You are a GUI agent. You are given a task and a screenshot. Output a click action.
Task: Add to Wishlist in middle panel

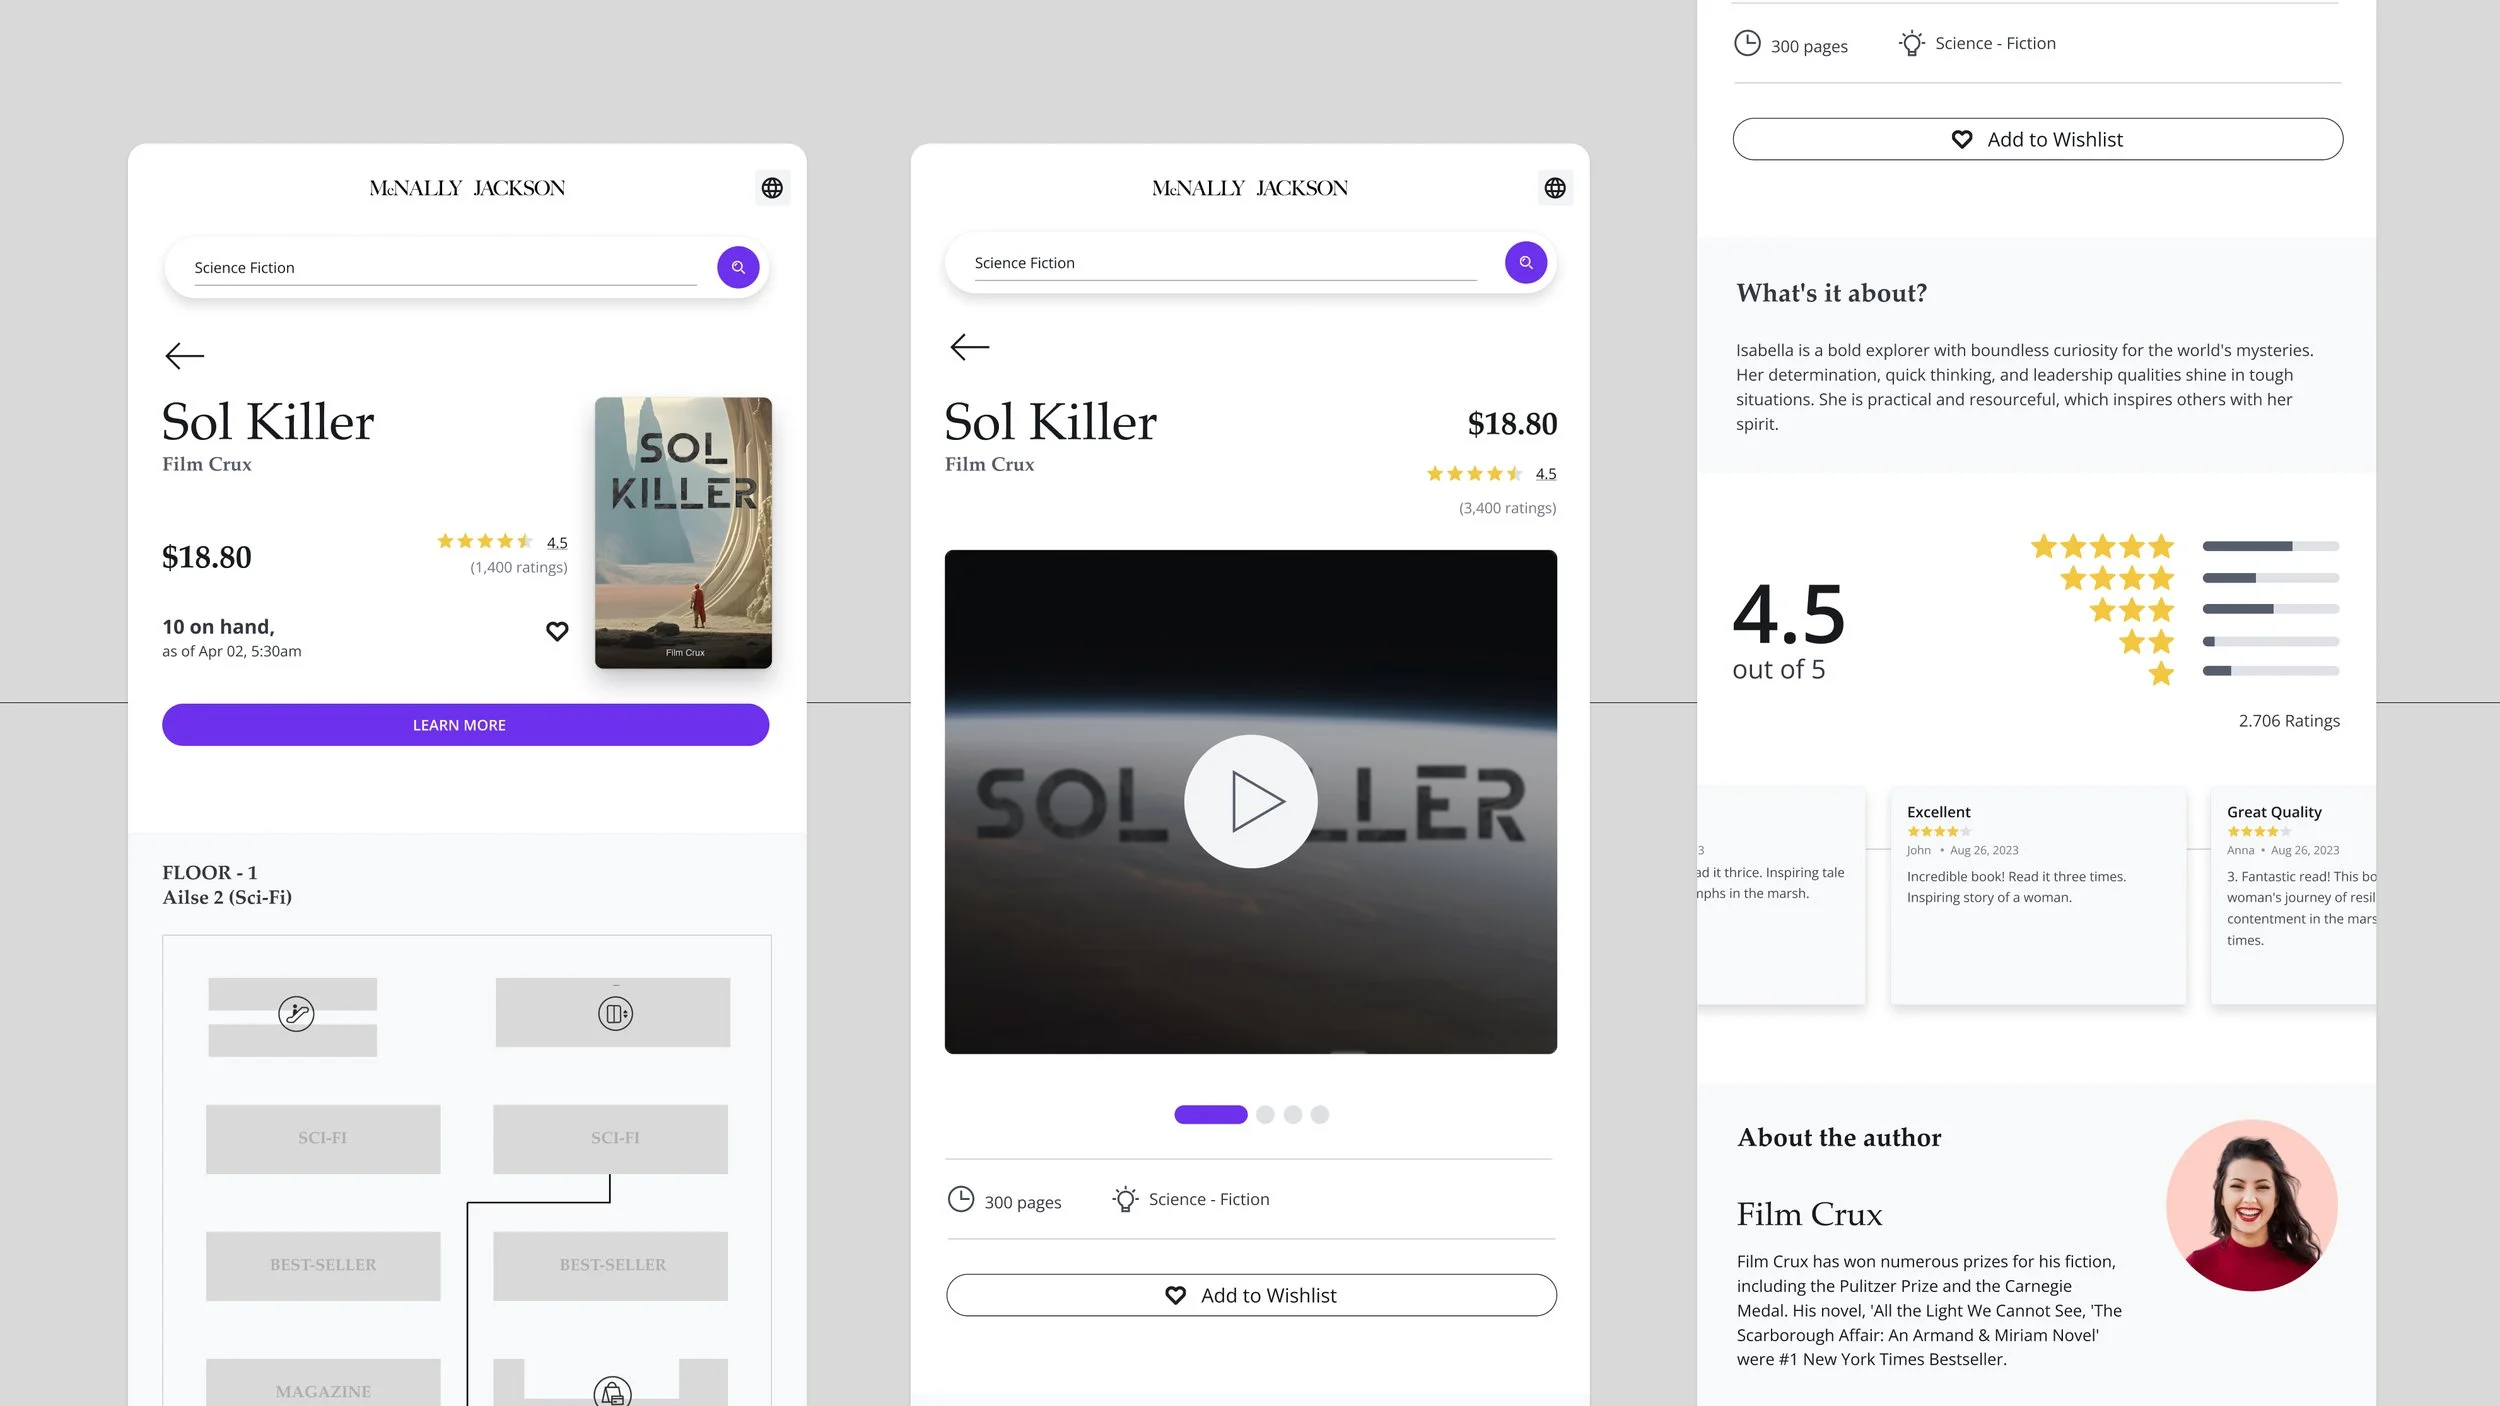1250,1295
